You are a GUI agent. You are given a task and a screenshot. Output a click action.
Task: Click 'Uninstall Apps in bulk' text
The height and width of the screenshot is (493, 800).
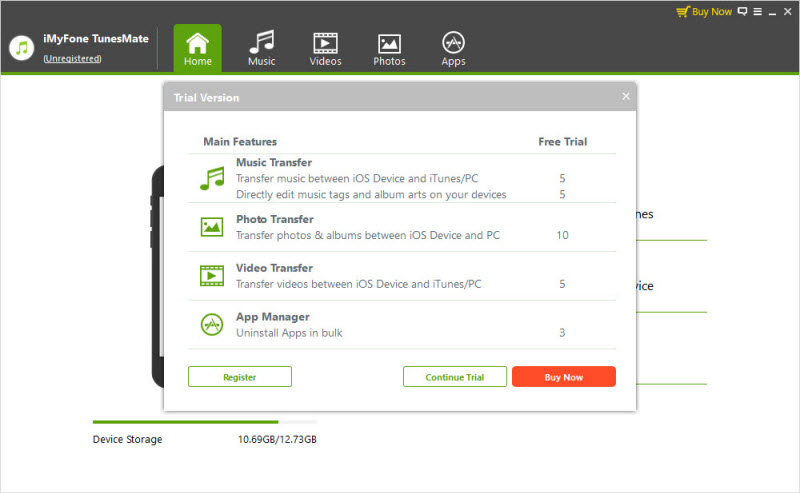(x=289, y=333)
